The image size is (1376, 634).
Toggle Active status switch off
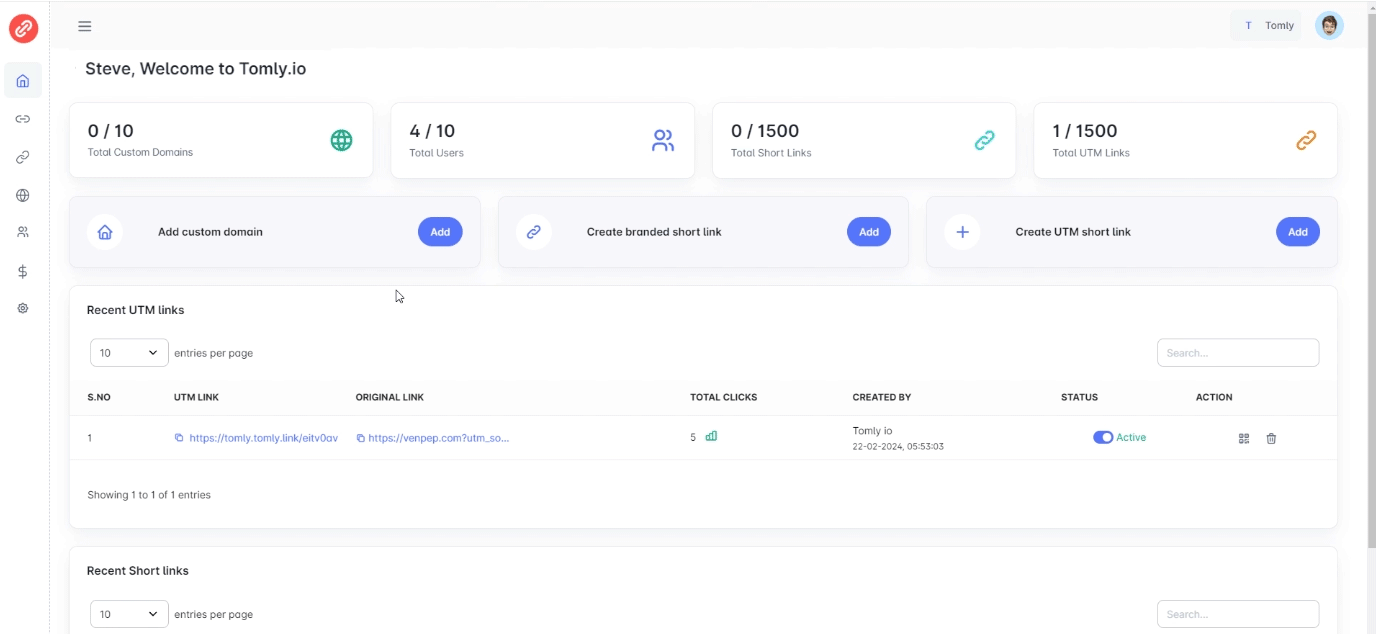(1103, 437)
